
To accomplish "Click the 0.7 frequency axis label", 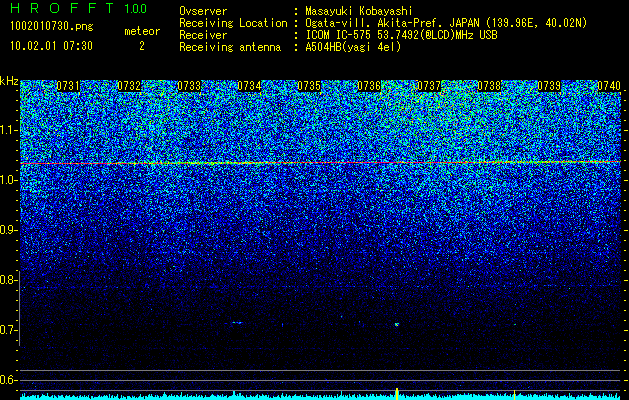I will [8, 330].
